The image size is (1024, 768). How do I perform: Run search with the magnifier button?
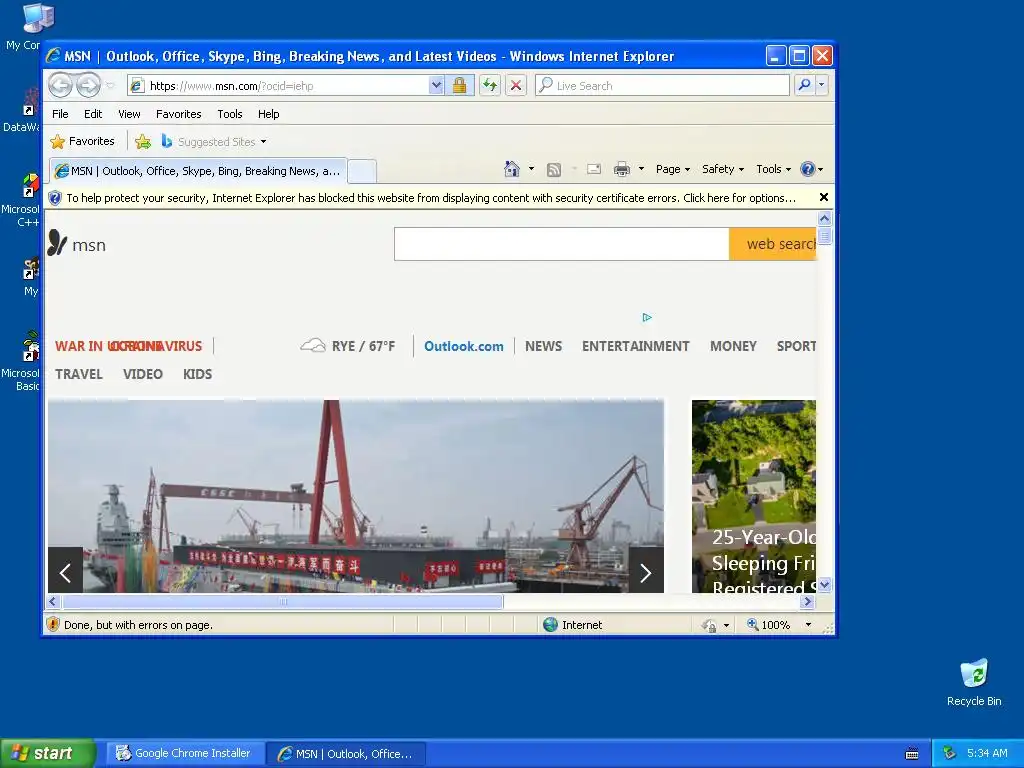(x=805, y=85)
